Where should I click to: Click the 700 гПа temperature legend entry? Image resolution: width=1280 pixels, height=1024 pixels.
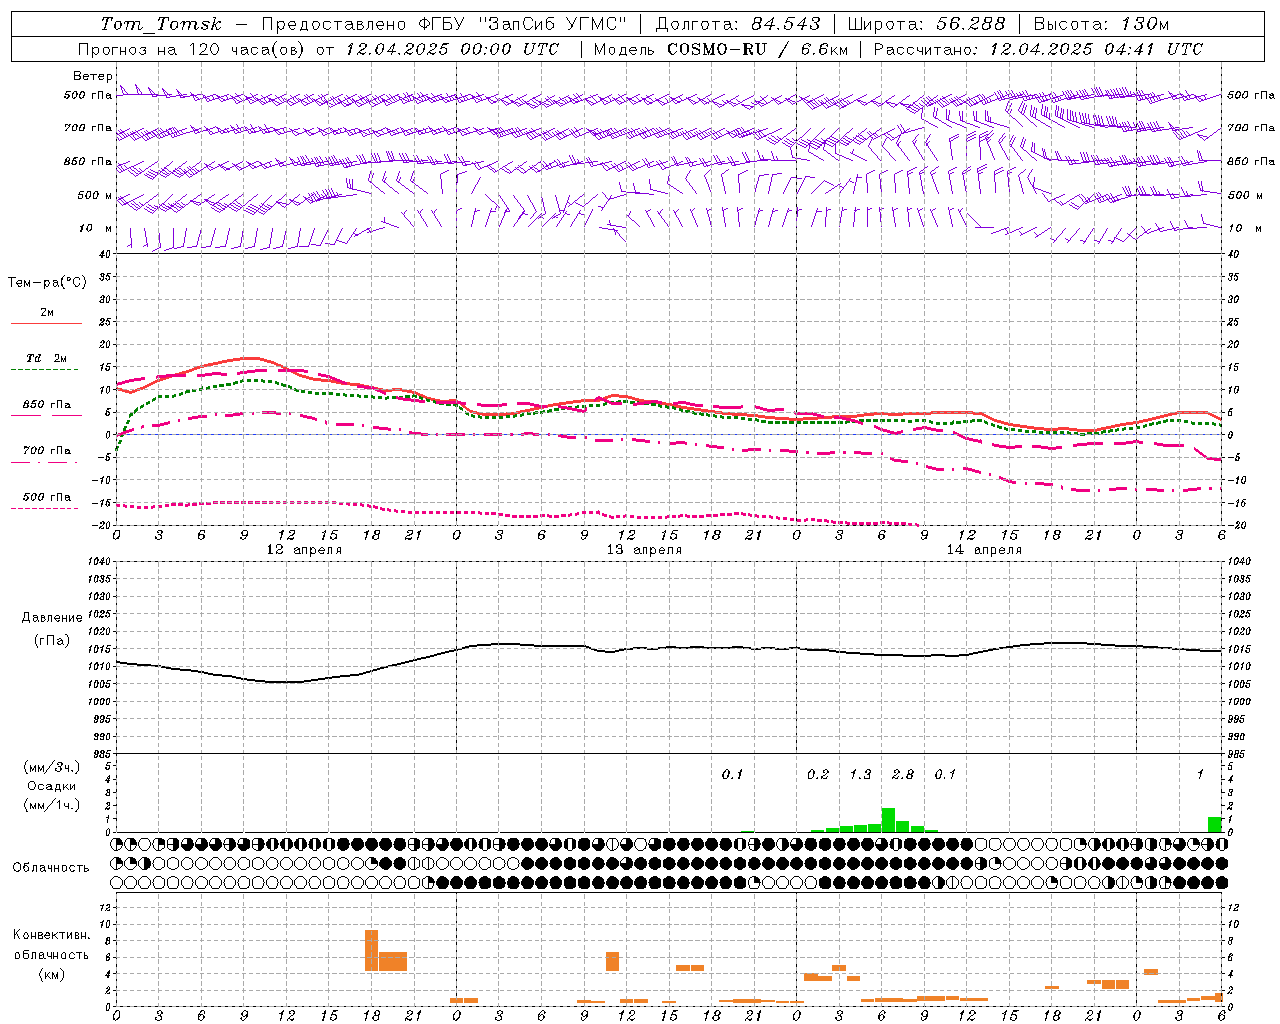(x=47, y=450)
